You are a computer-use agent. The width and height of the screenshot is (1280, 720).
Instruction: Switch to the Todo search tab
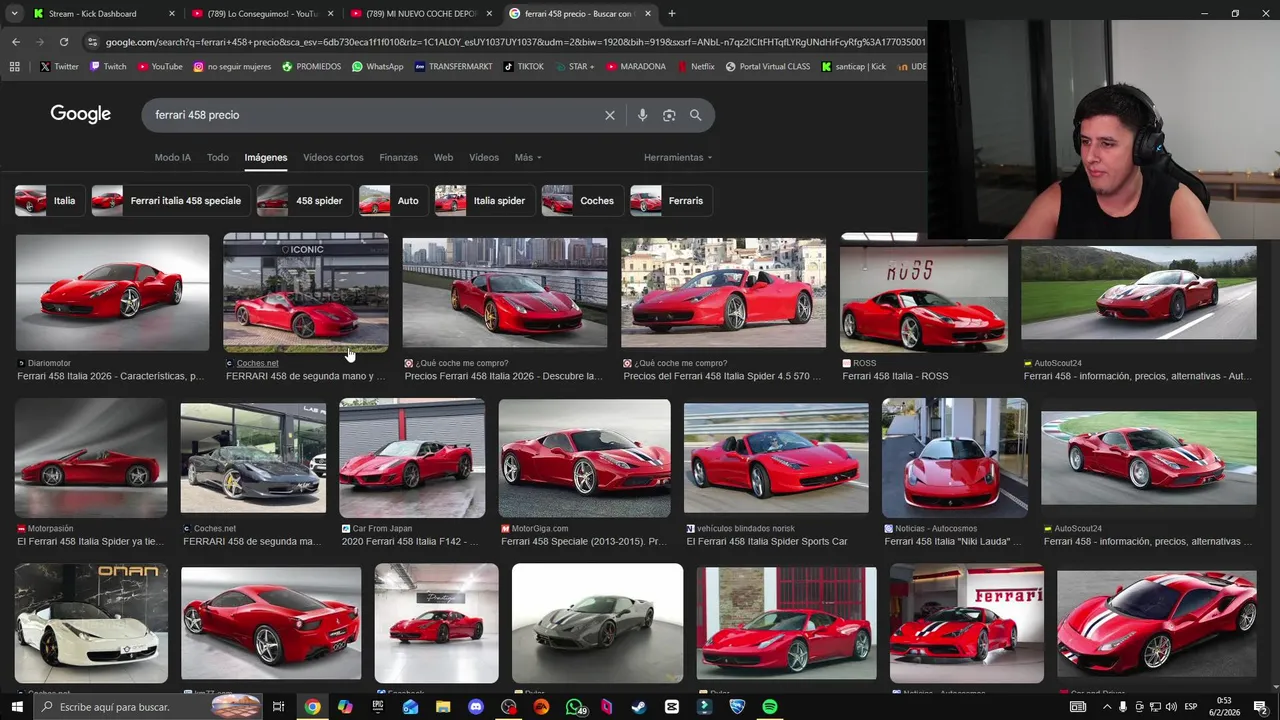217,157
